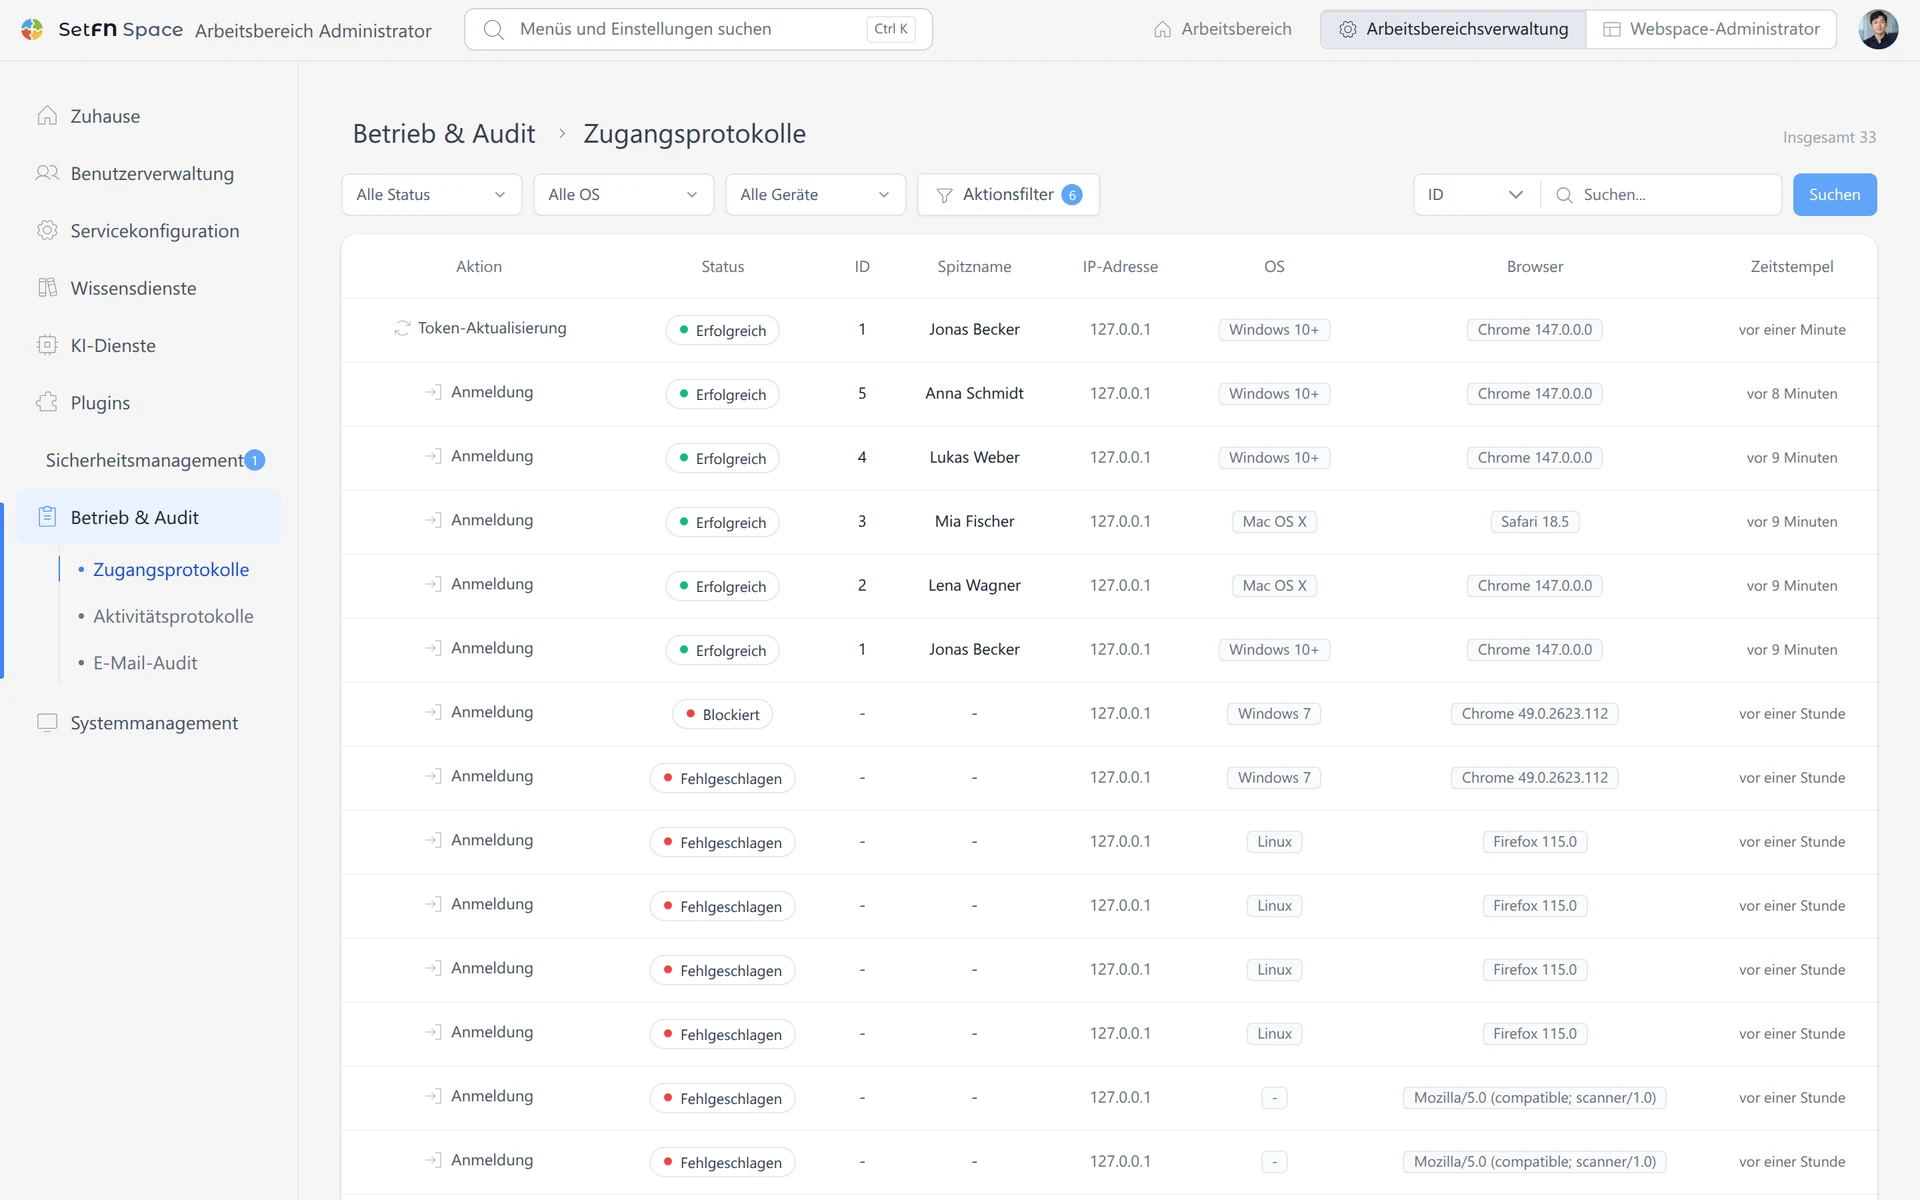This screenshot has height=1200, width=1920.
Task: Open the Alle Geräte dropdown
Action: (815, 195)
